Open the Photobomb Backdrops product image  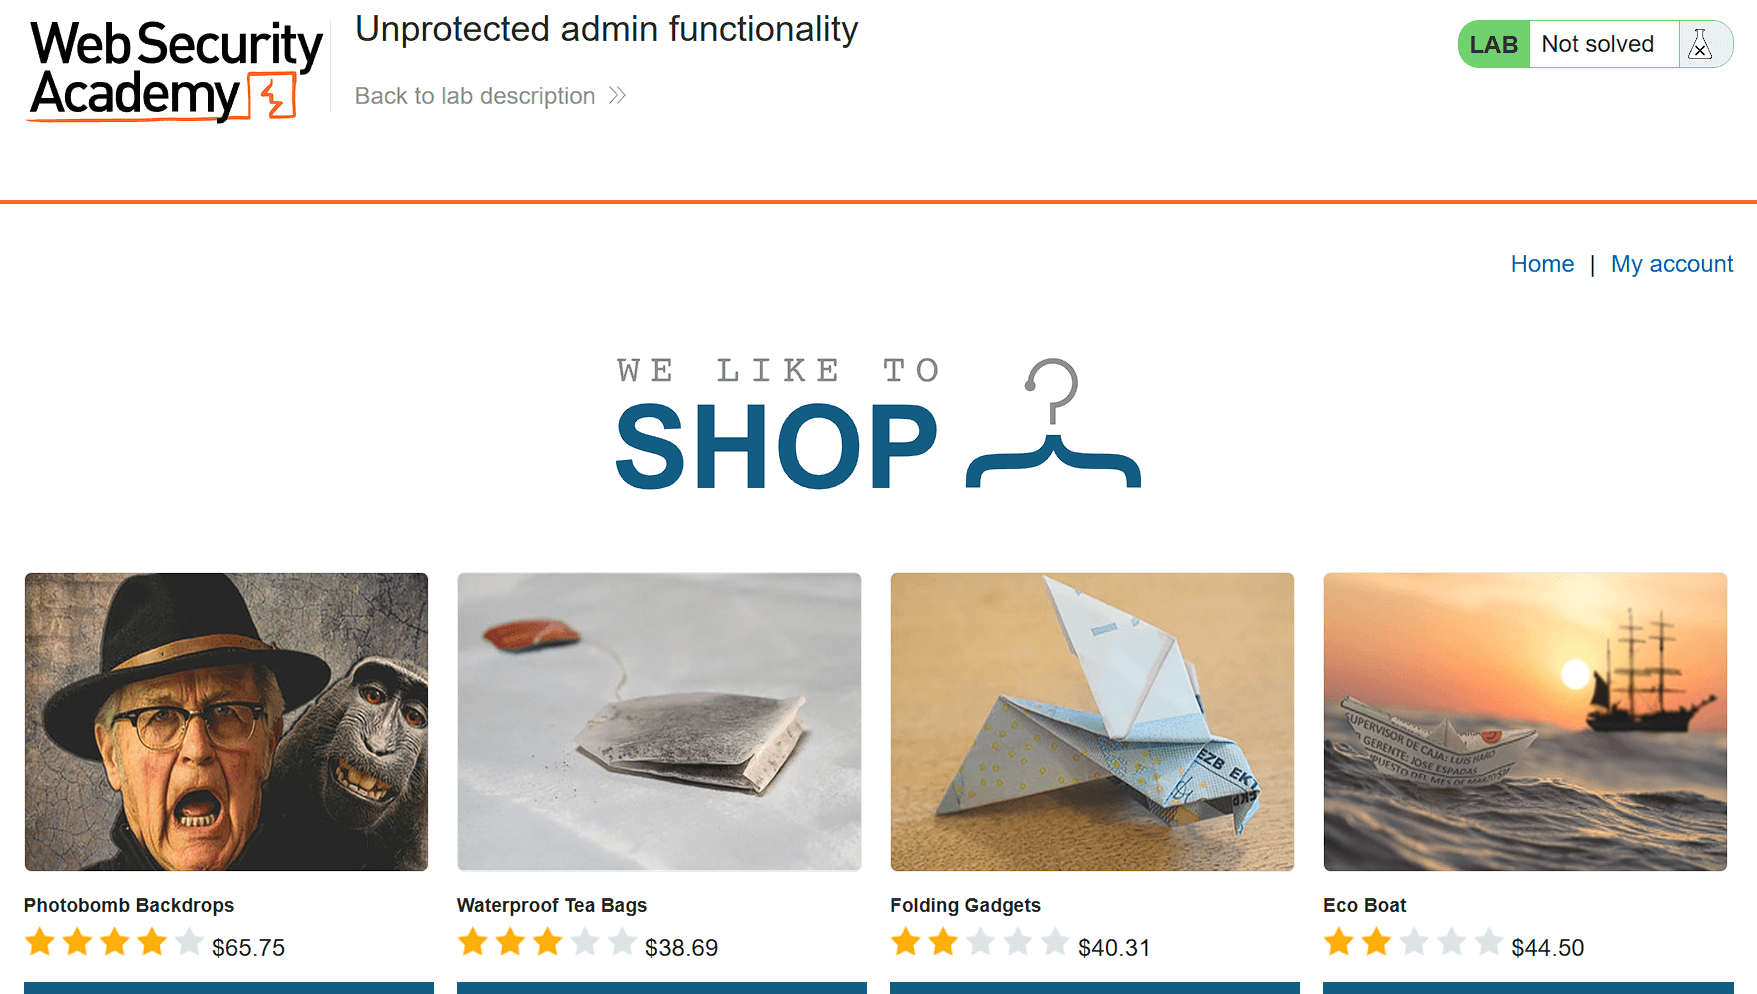click(x=226, y=721)
